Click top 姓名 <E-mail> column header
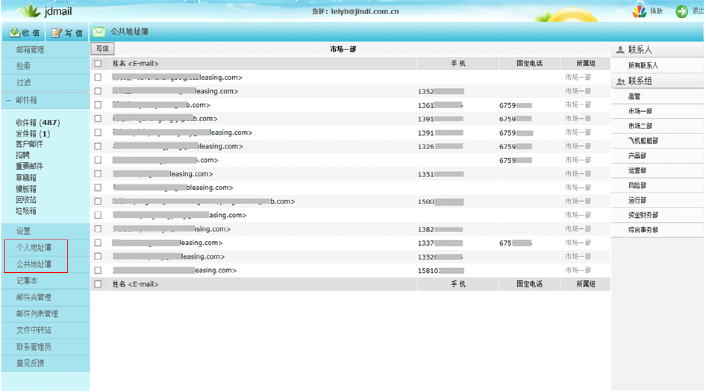Screen dimensions: 706x392 point(135,63)
